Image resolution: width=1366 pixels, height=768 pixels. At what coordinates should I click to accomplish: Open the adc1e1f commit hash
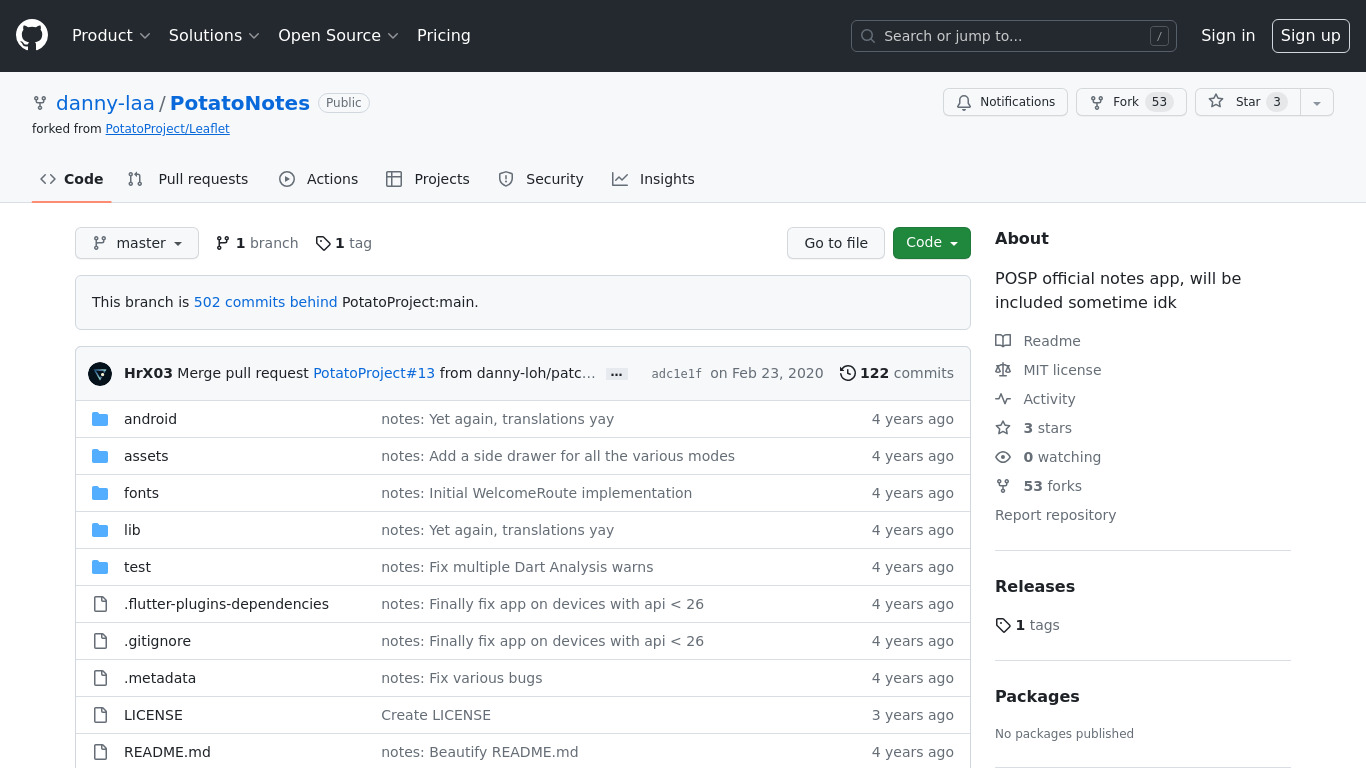tap(677, 374)
